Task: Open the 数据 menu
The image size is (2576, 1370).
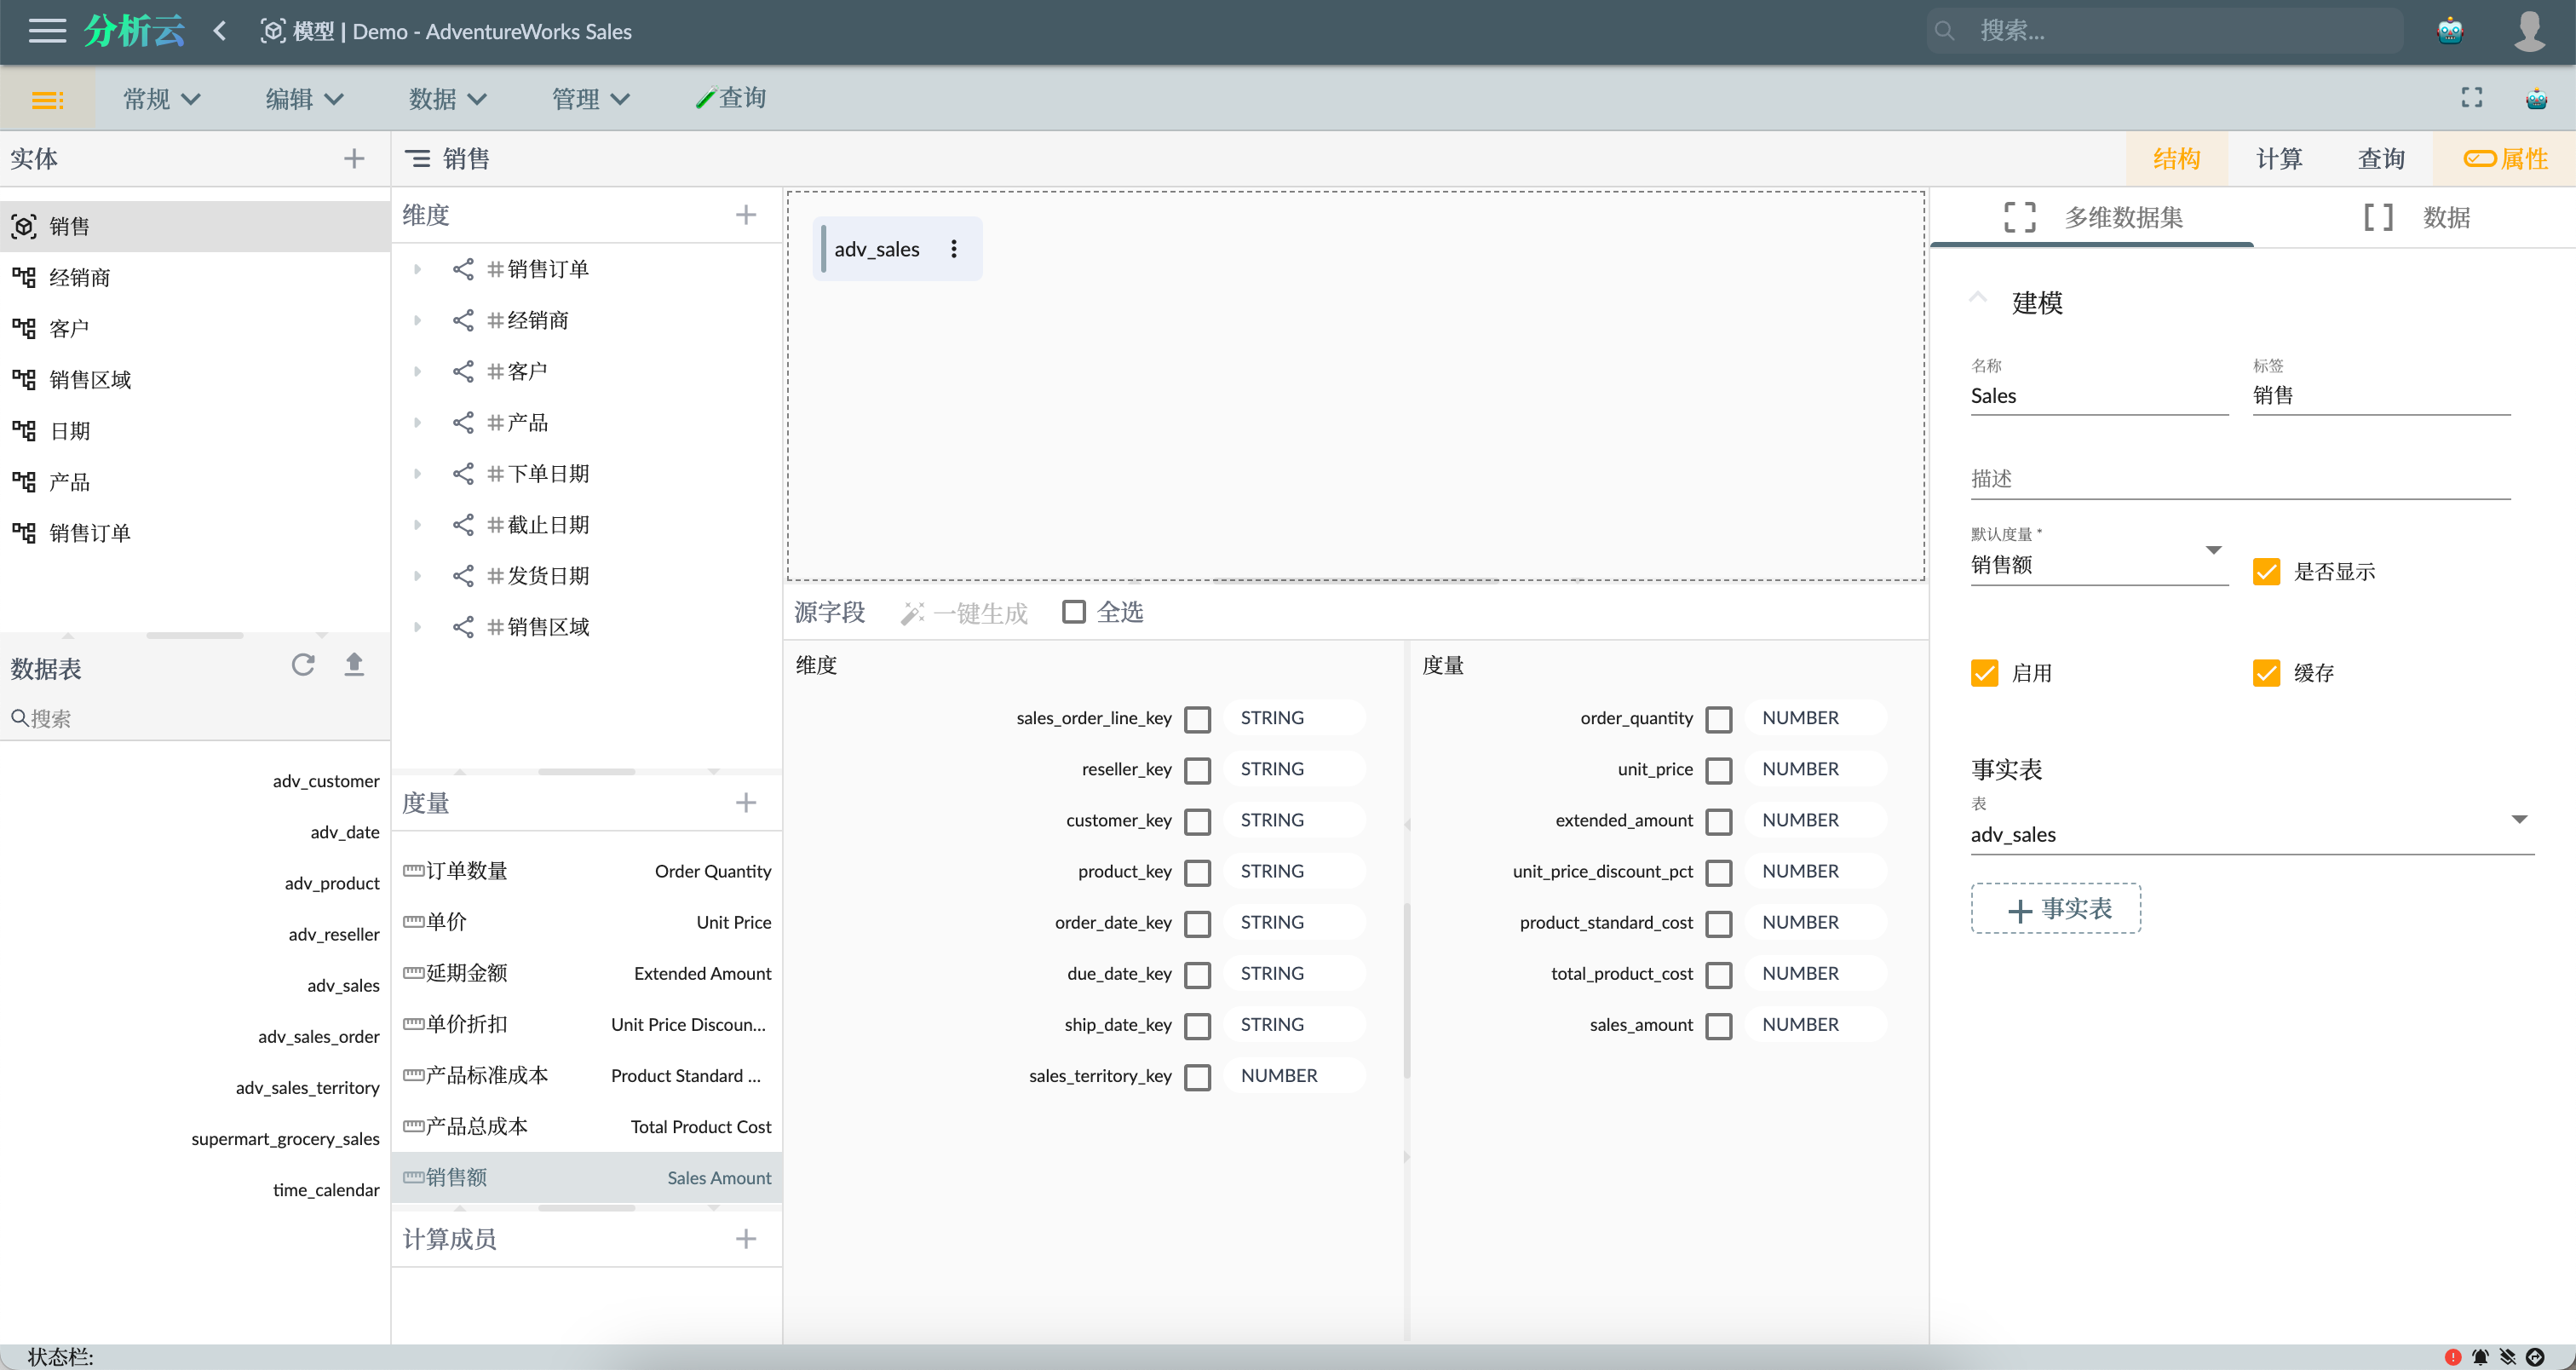Action: pos(447,98)
